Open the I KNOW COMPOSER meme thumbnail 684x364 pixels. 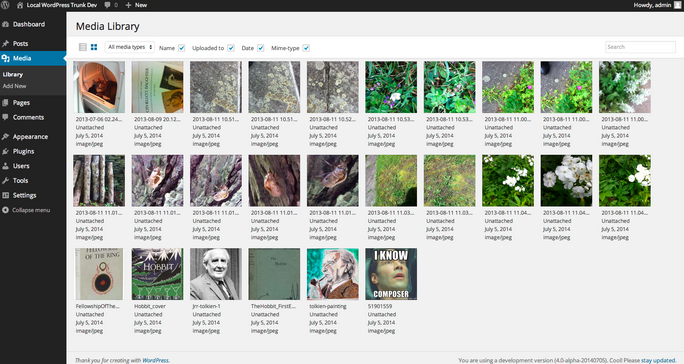pos(391,274)
